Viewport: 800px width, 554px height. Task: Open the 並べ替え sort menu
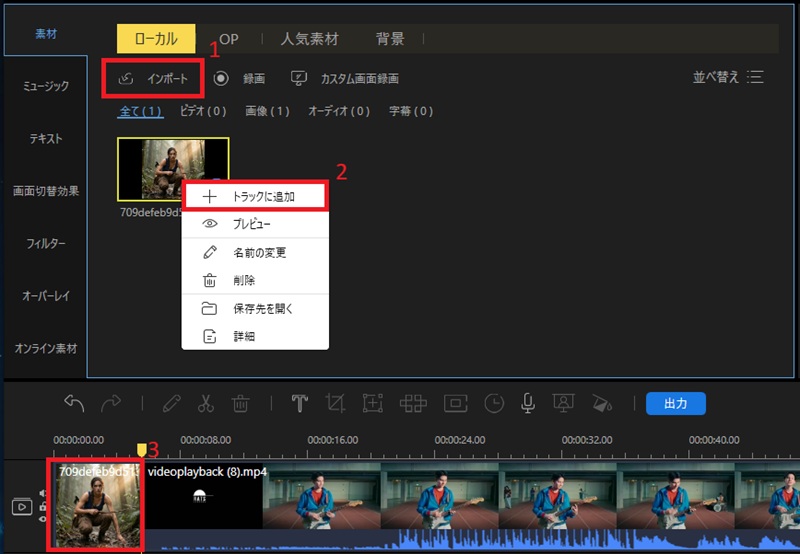pyautogui.click(x=728, y=77)
